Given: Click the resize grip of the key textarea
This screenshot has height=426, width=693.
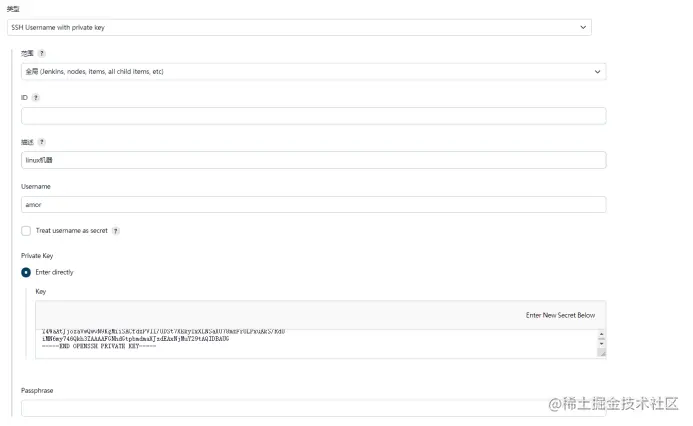Looking at the screenshot, I should coord(602,352).
